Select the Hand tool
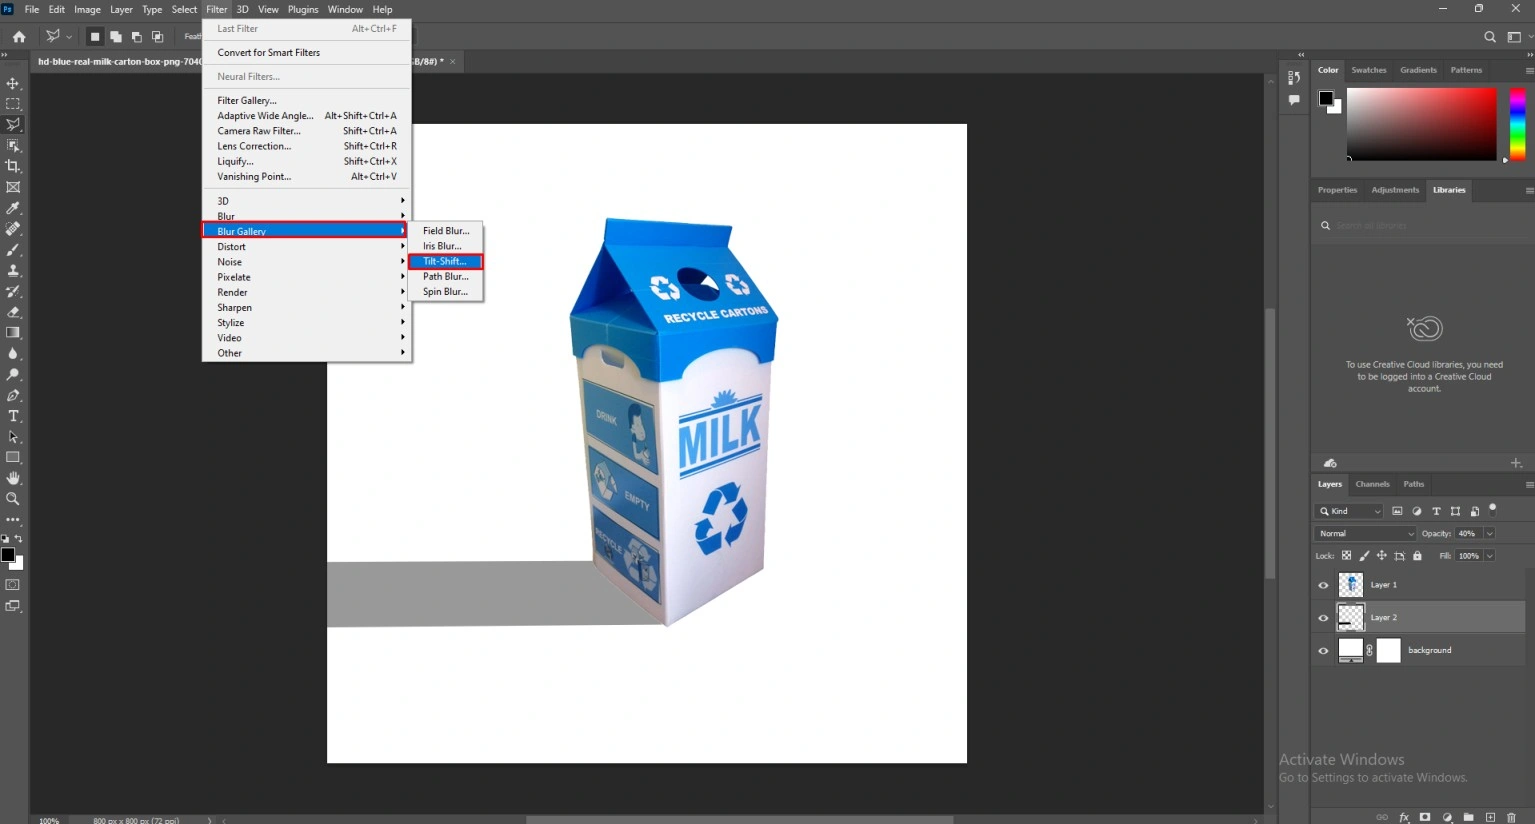The image size is (1535, 824). point(13,478)
